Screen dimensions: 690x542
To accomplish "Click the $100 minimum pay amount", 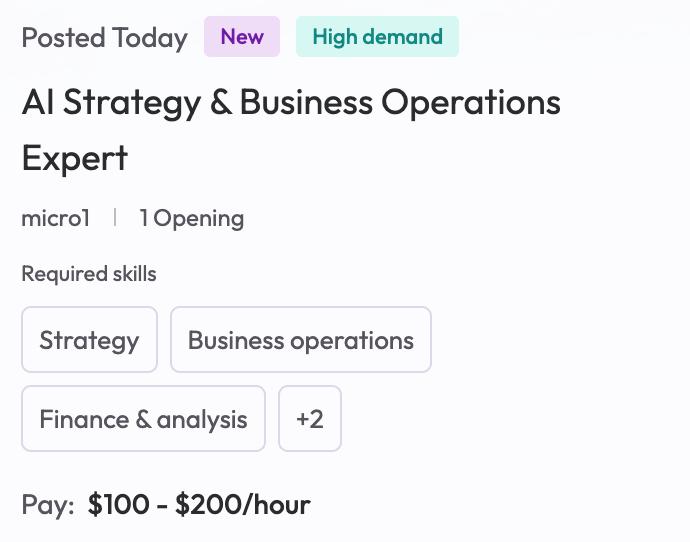I will pyautogui.click(x=118, y=504).
